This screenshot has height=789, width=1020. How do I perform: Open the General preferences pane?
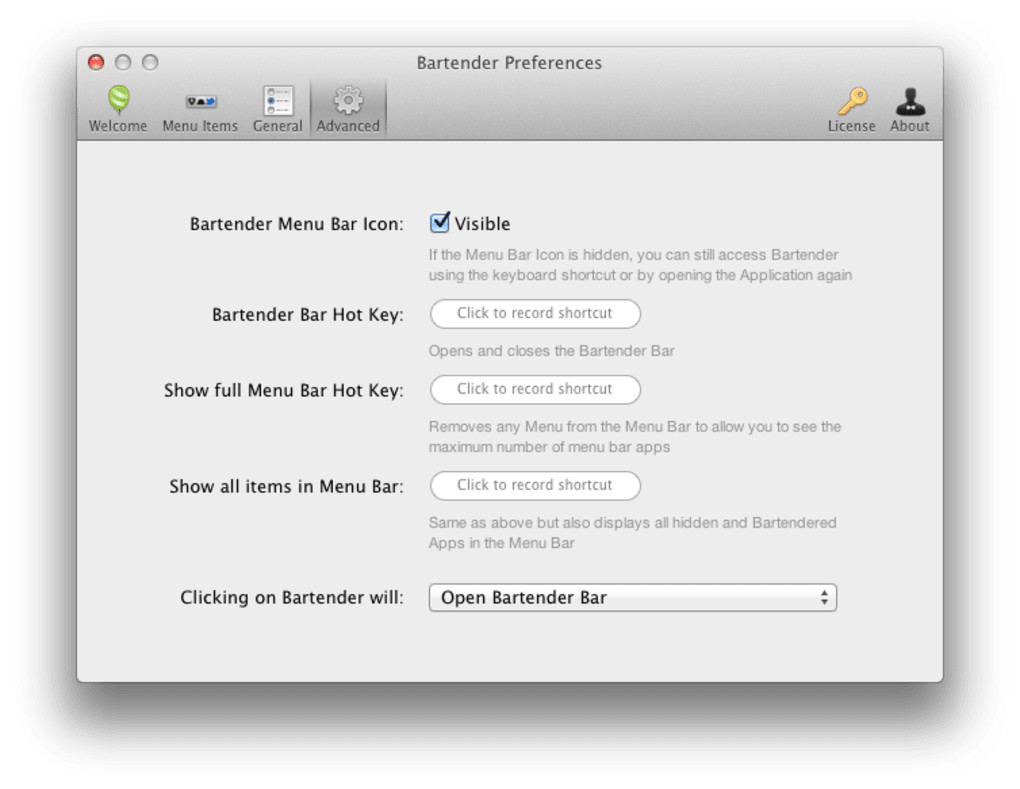coord(278,109)
